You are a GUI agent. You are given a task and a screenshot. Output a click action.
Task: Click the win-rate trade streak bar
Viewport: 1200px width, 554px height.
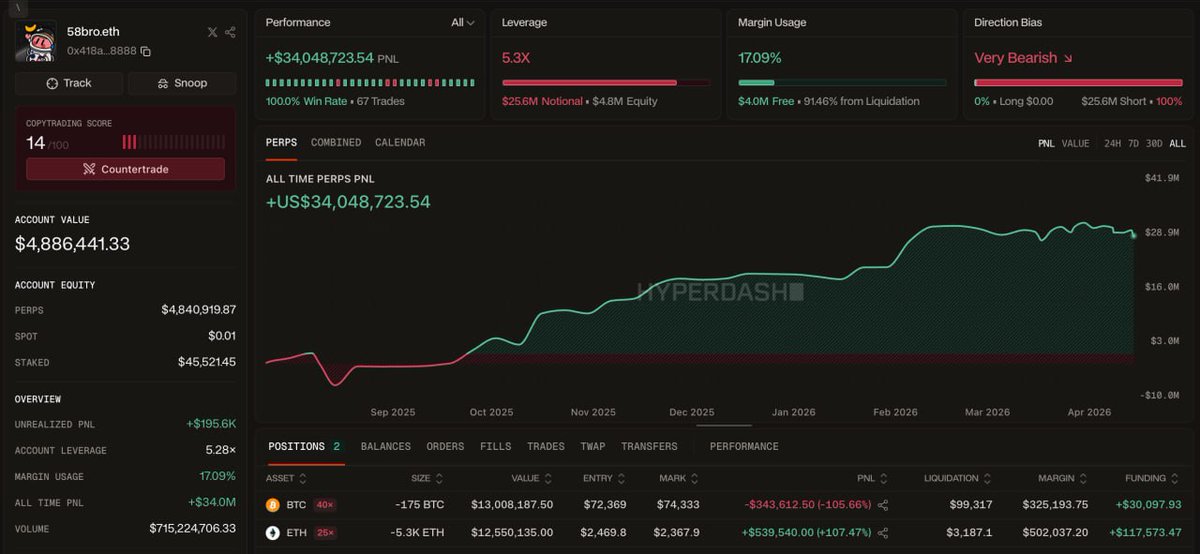[x=370, y=83]
